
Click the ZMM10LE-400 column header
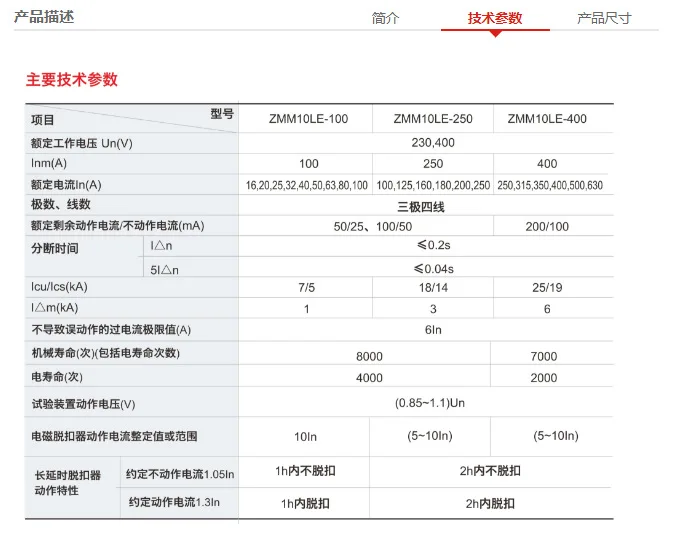coord(547,119)
